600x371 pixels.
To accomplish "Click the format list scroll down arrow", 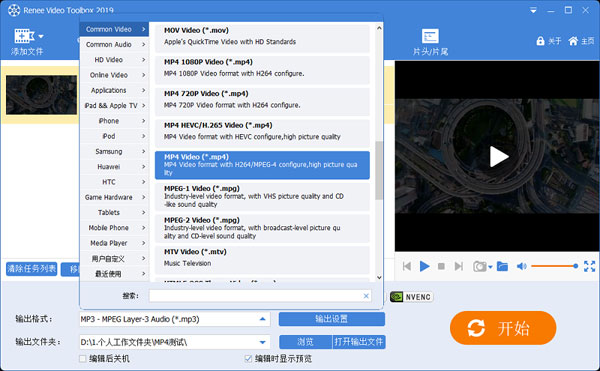I will tap(379, 278).
